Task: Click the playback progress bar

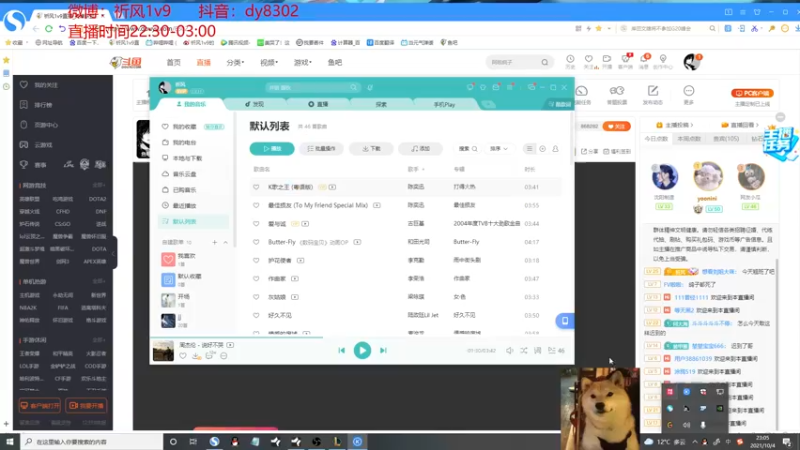Action: point(362,337)
